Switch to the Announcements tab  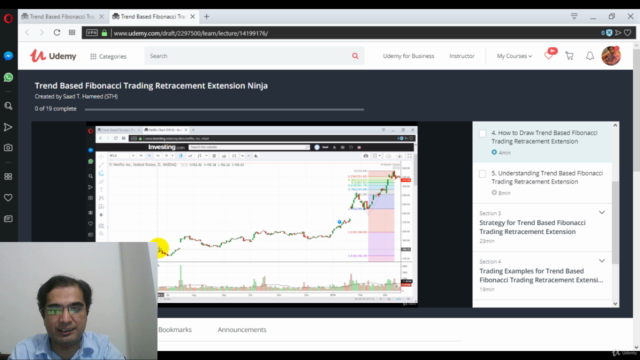242,329
